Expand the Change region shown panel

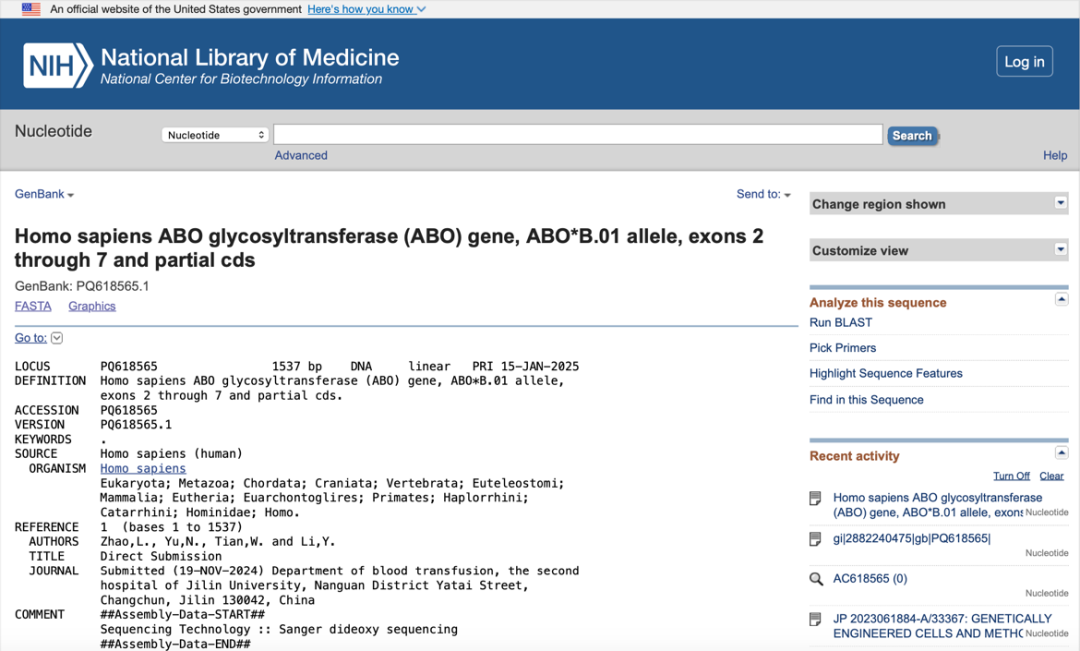[1061, 203]
